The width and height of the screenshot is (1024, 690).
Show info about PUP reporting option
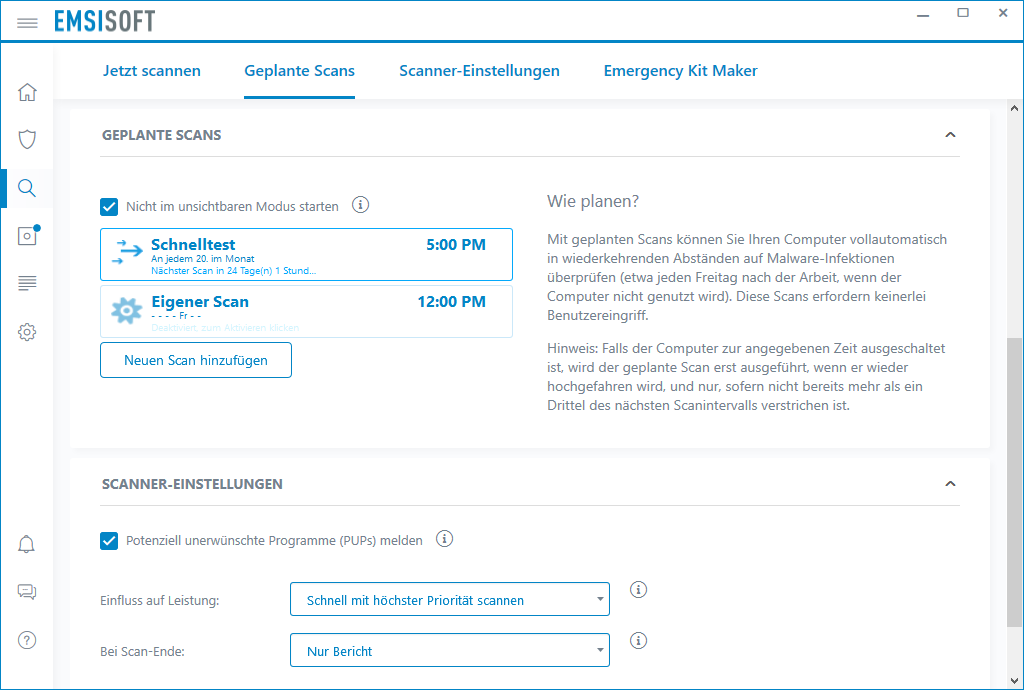444,539
